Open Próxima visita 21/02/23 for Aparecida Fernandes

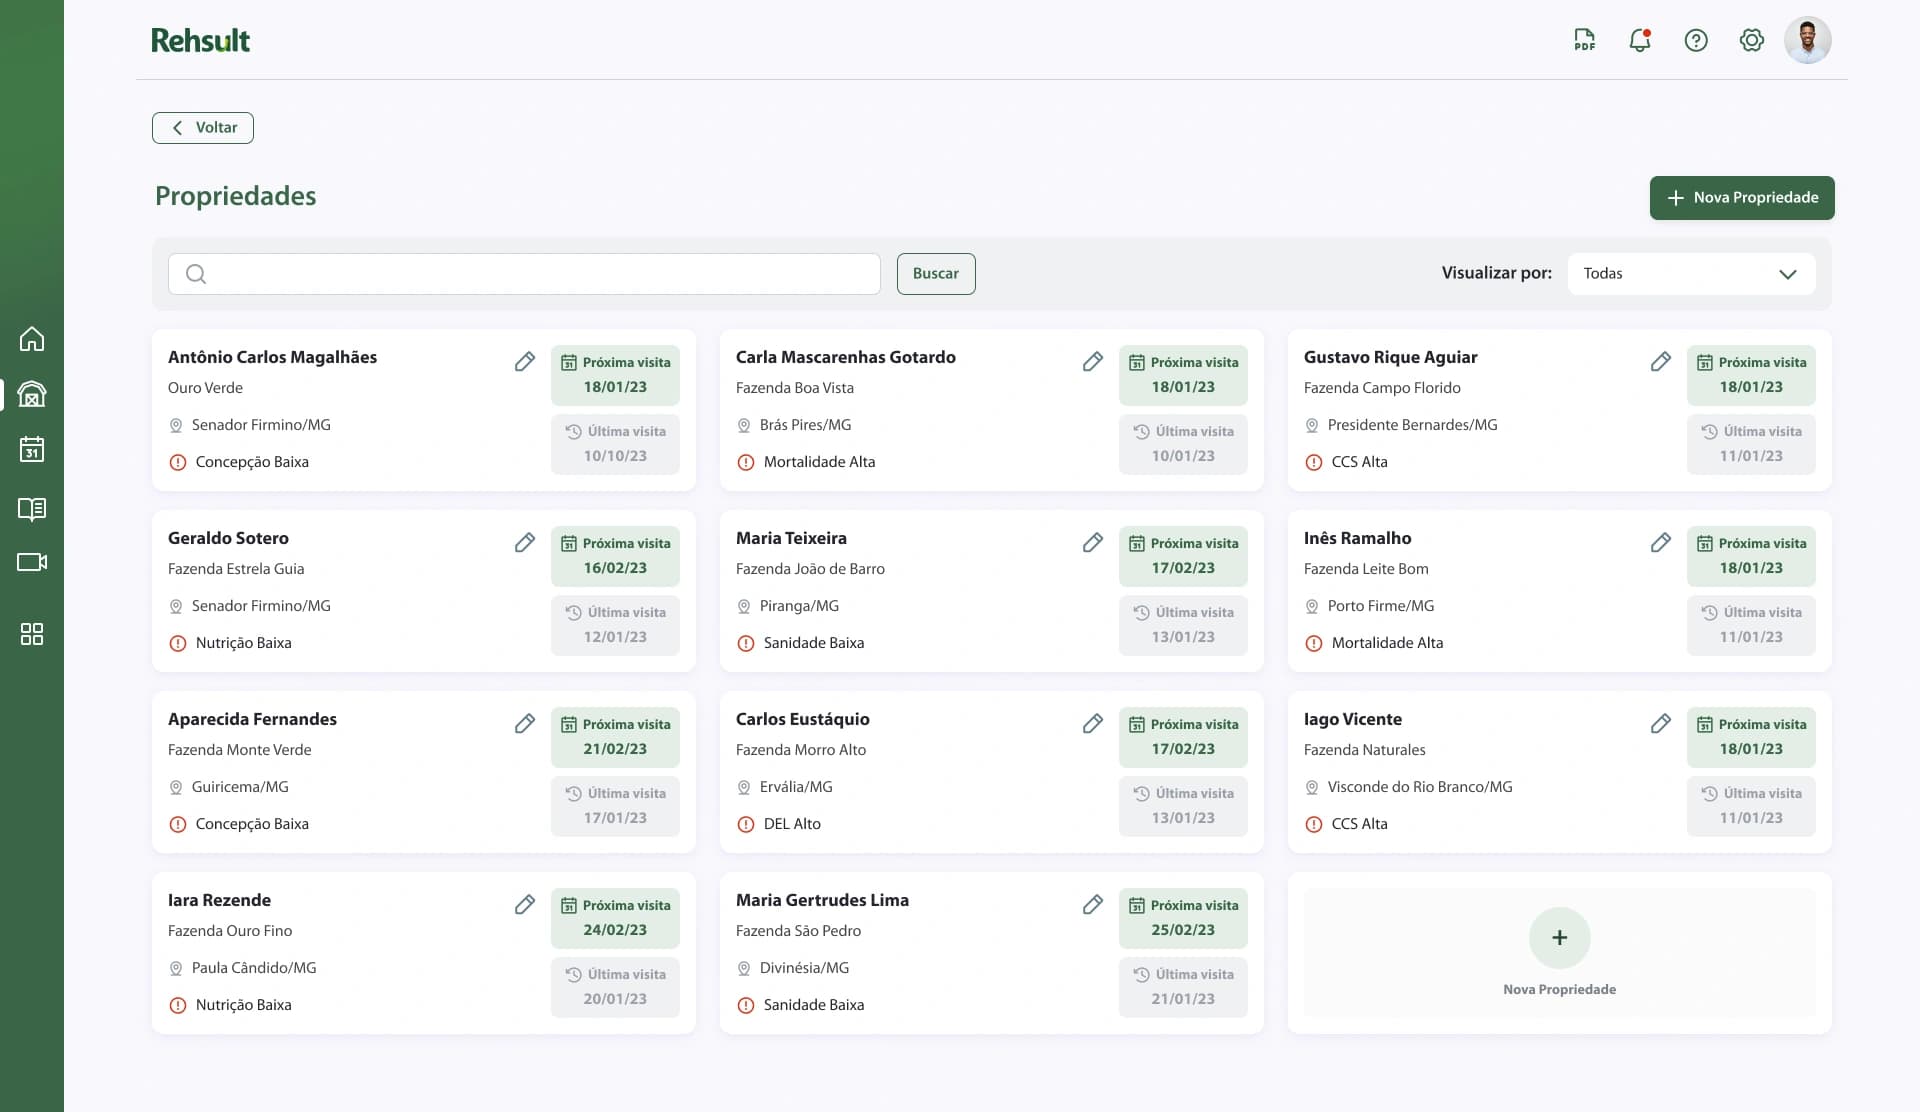tap(615, 737)
